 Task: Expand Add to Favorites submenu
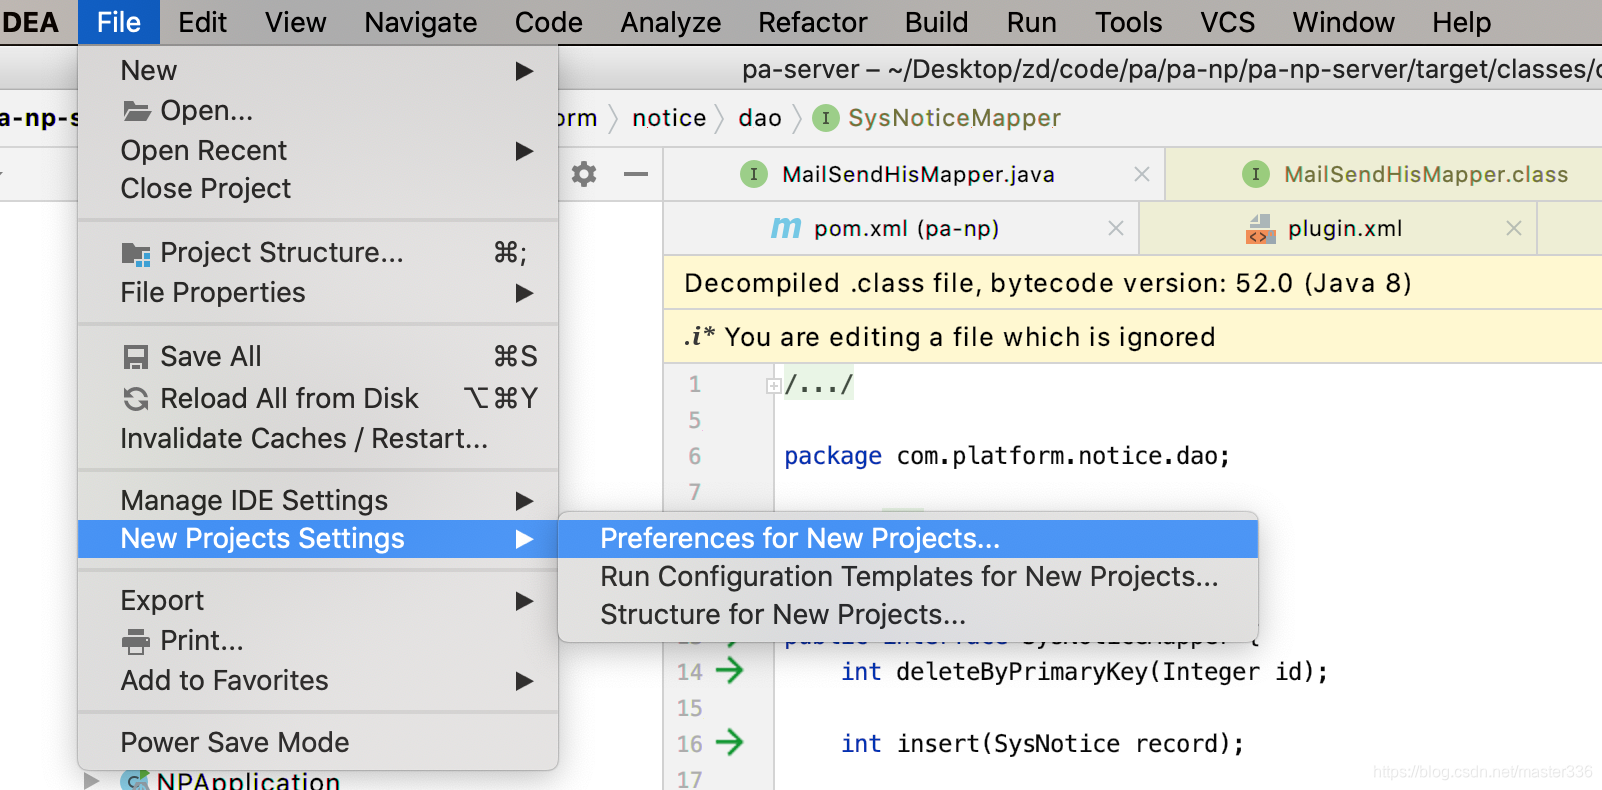click(x=318, y=680)
